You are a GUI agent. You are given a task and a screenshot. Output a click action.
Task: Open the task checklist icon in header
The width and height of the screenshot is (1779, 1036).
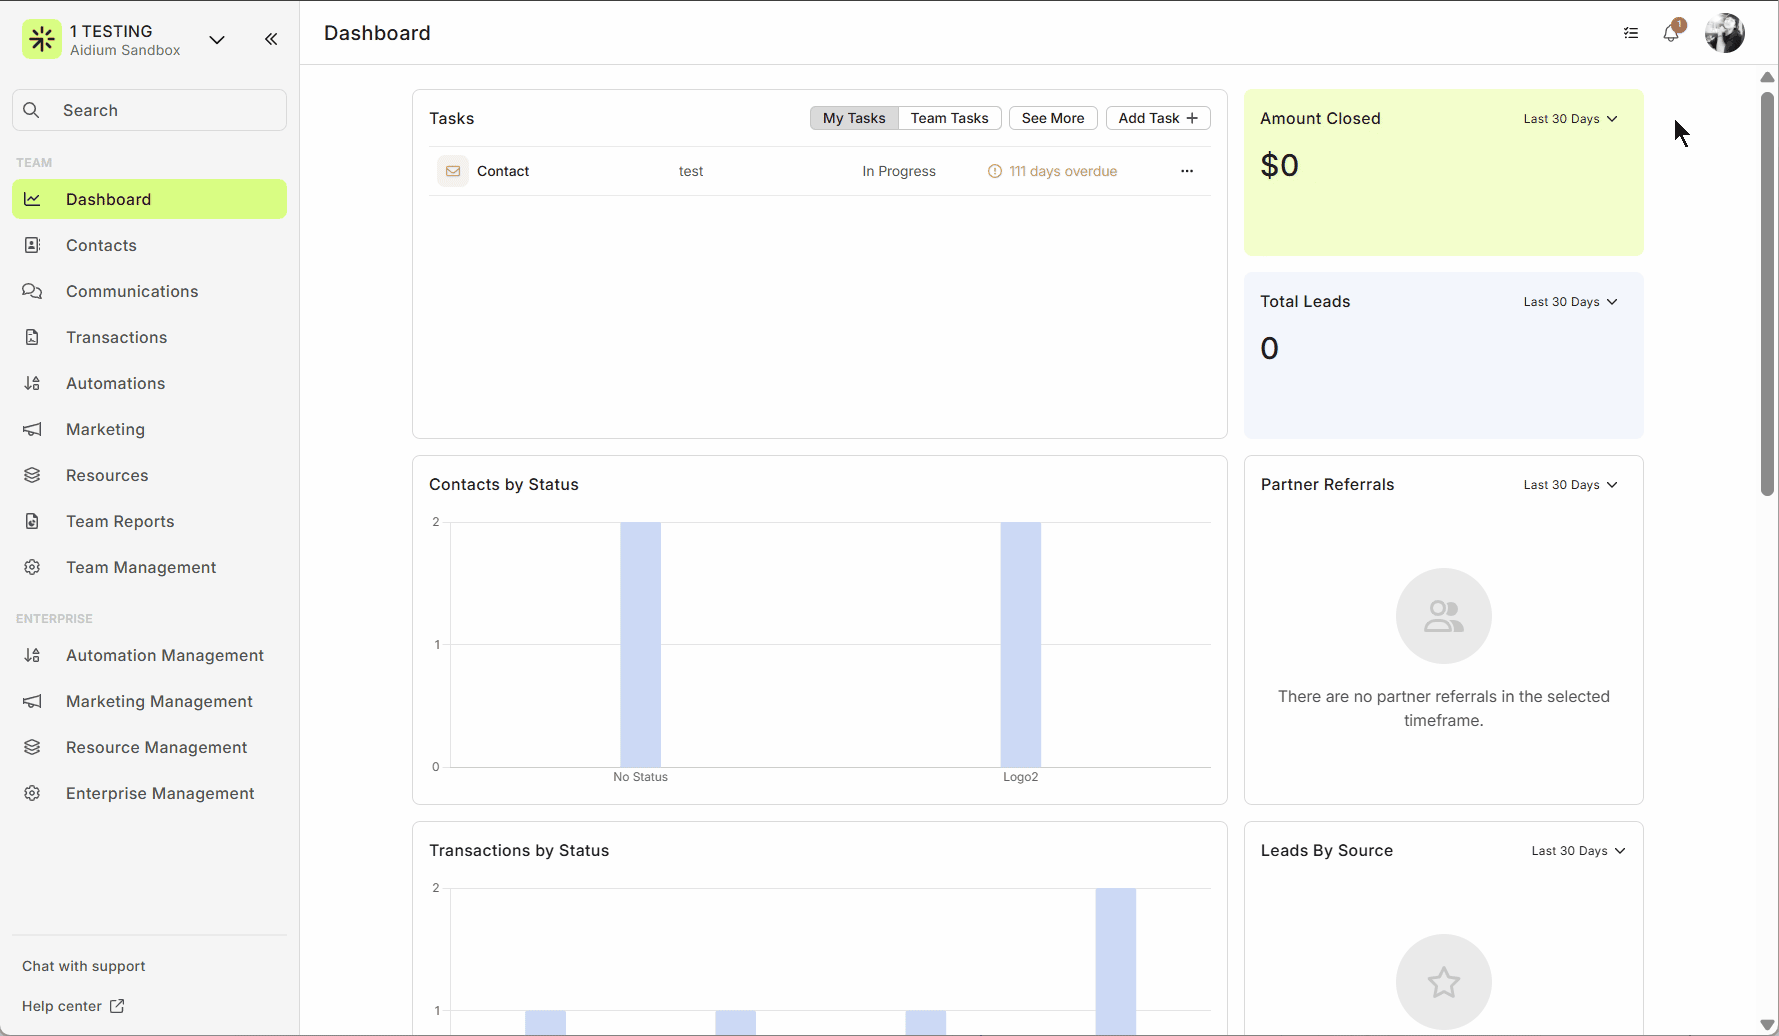(1631, 34)
